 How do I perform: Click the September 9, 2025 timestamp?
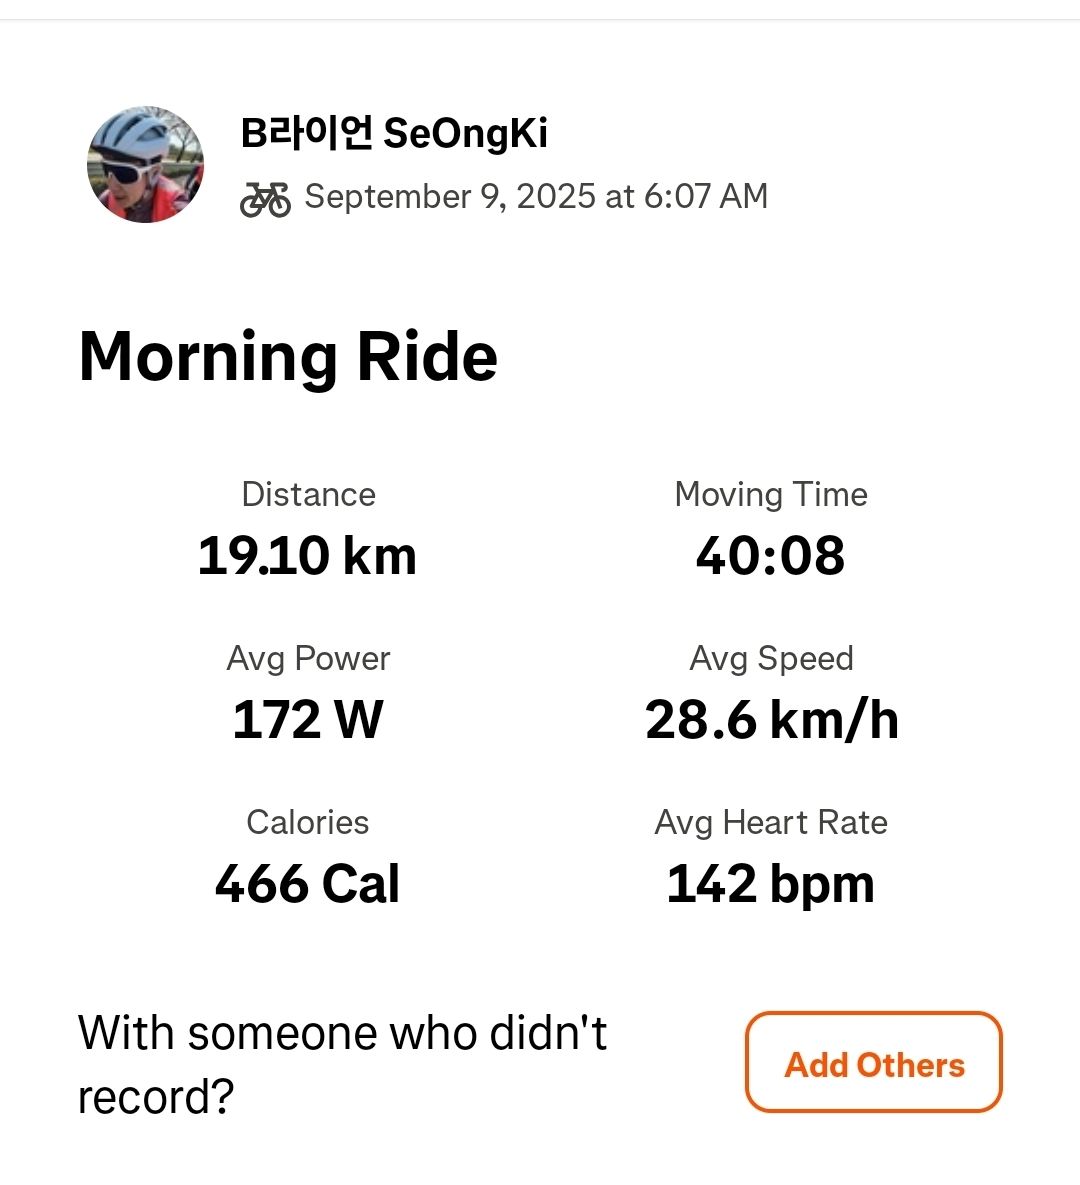click(536, 196)
